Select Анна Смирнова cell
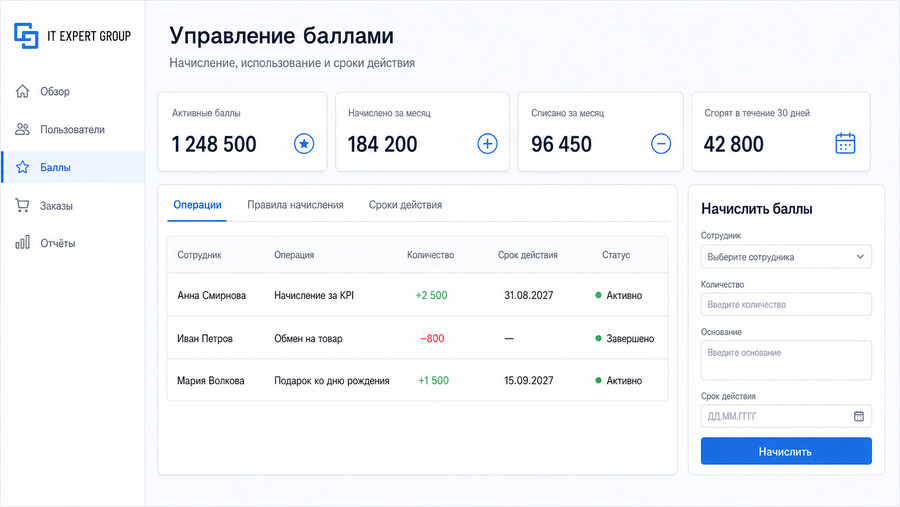Image resolution: width=900 pixels, height=507 pixels. point(211,295)
